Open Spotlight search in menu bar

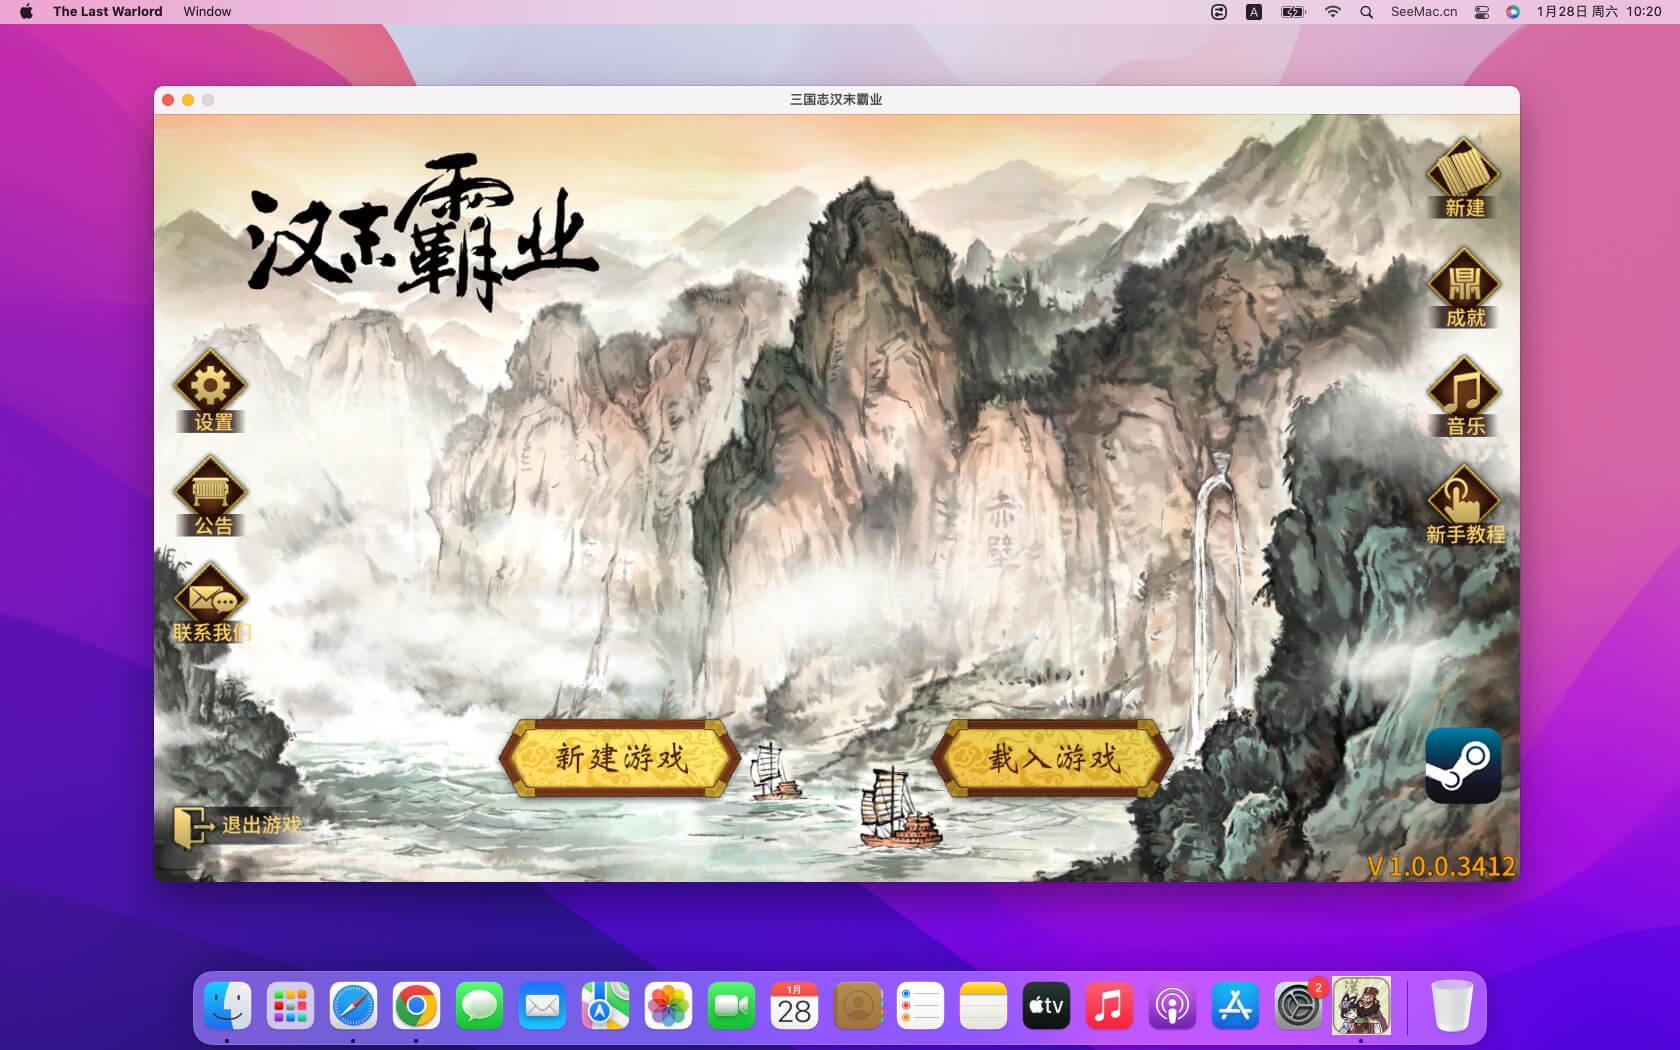[x=1366, y=12]
